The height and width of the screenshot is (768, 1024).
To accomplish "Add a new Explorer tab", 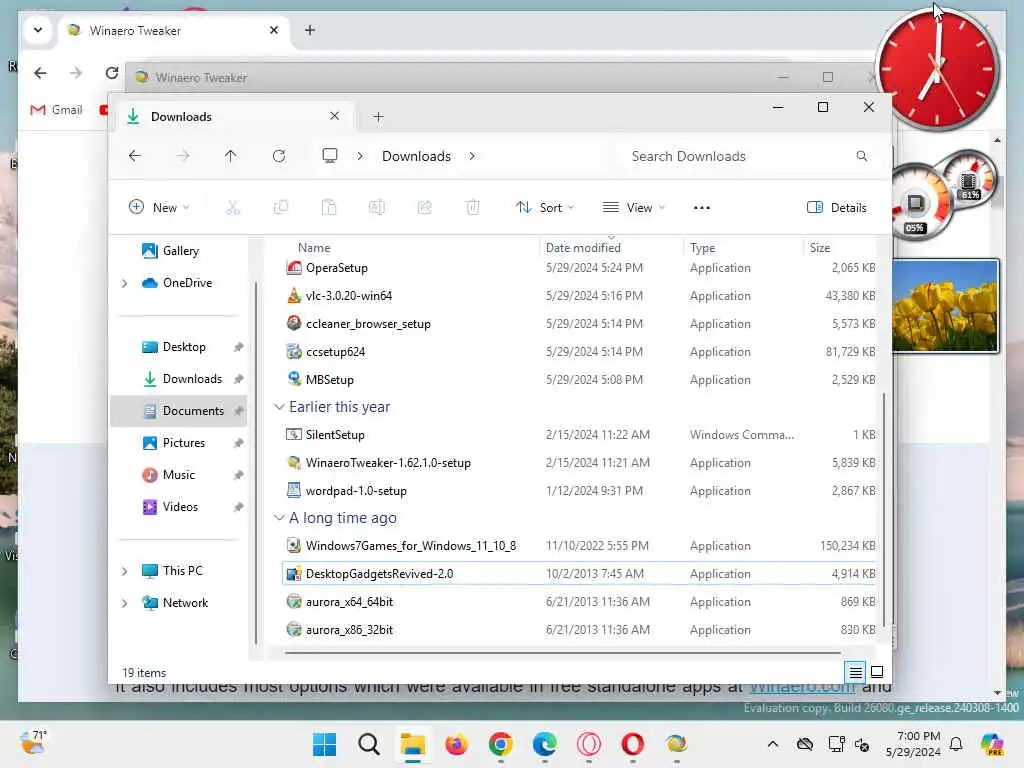I will [x=378, y=117].
